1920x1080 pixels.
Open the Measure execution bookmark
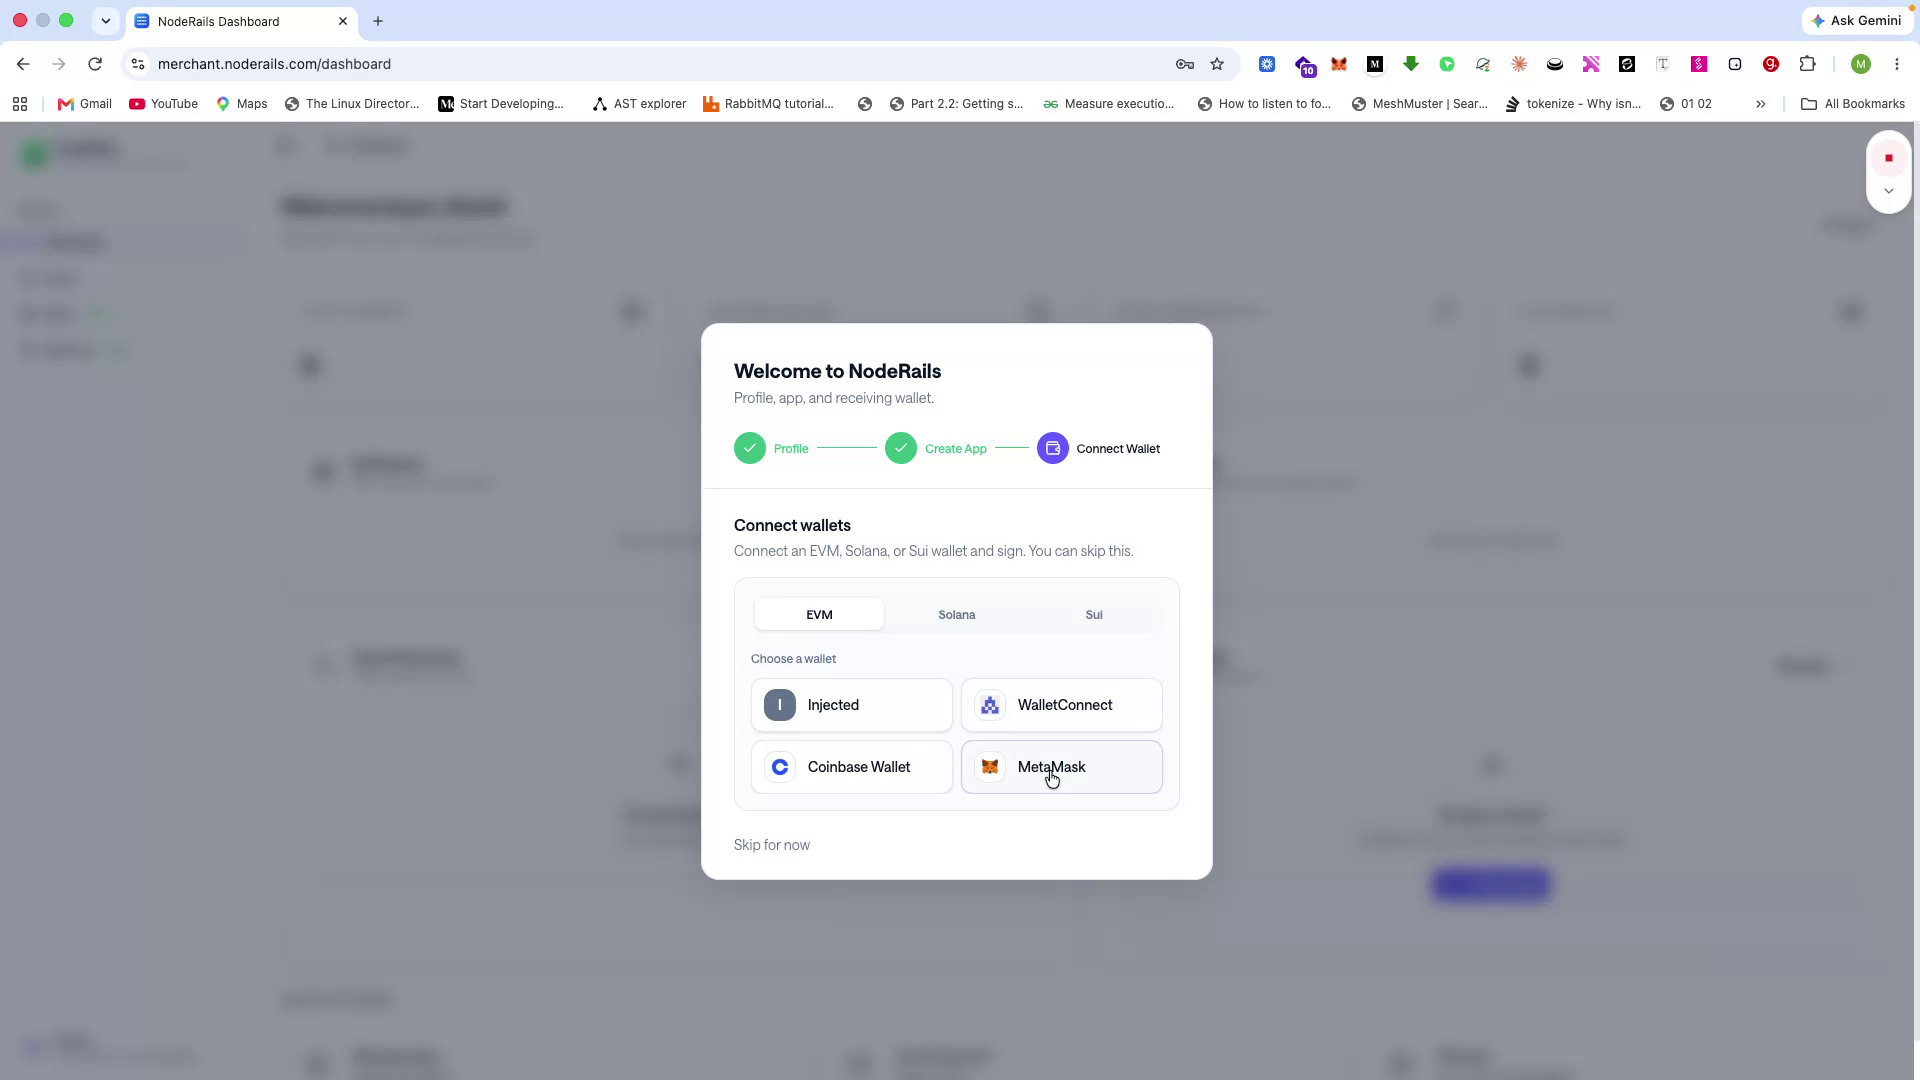click(1109, 104)
